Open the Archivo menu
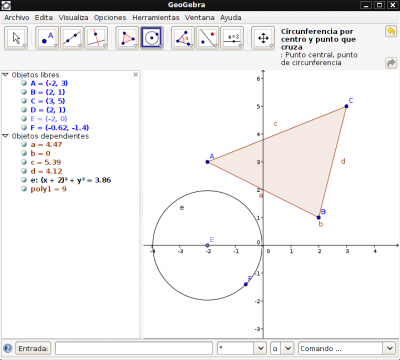400x360 pixels. [17, 18]
